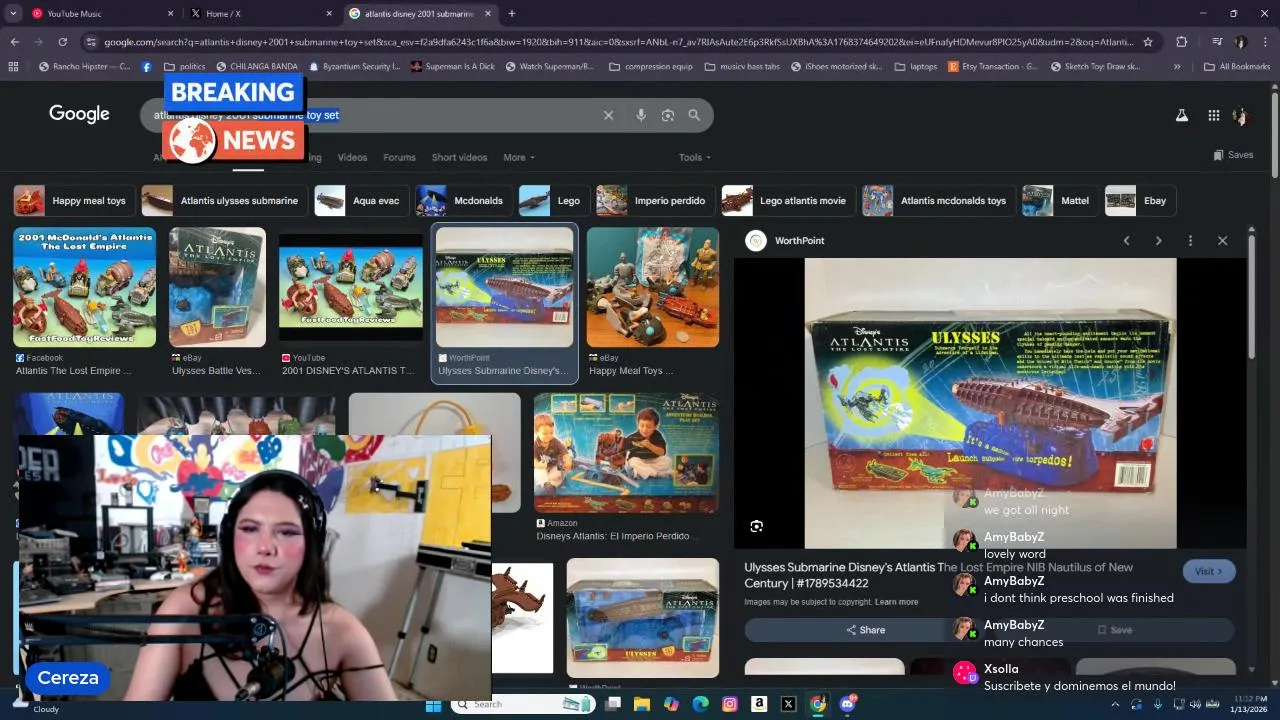The image size is (1280, 720).
Task: Filter by Ebay chip
Action: pyautogui.click(x=1140, y=201)
